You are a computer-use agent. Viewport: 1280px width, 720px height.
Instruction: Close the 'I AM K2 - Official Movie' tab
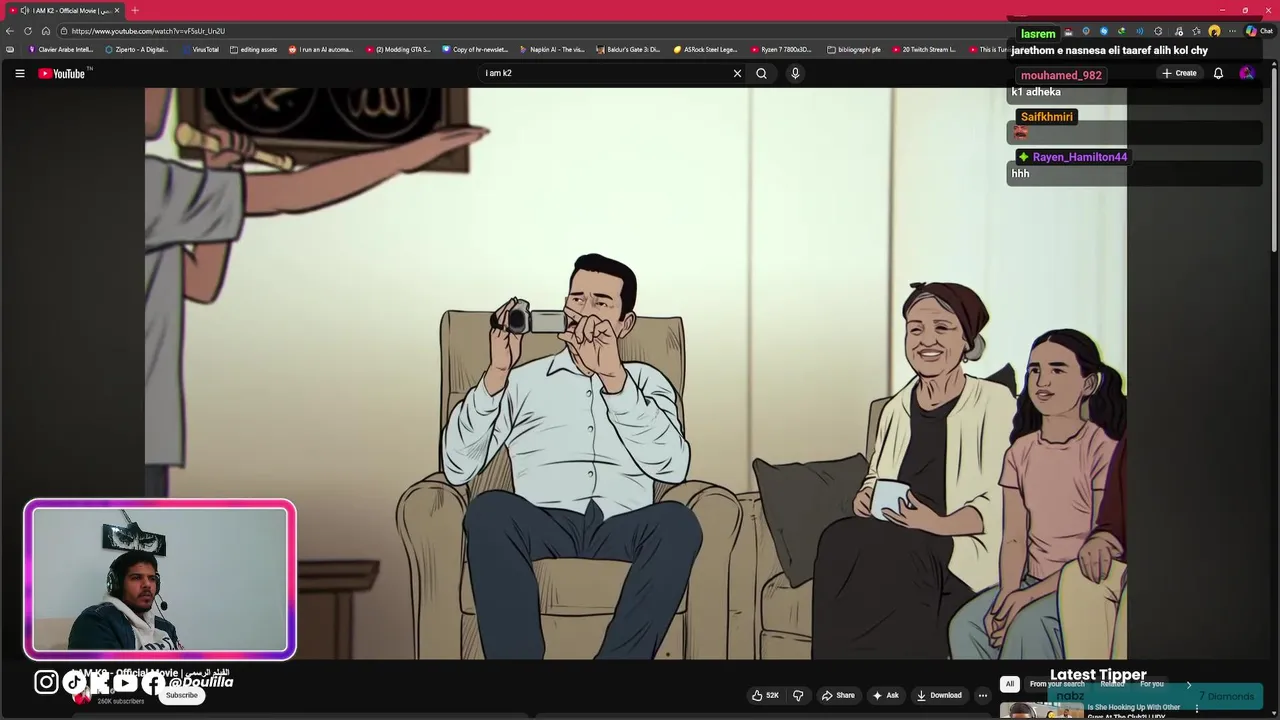pyautogui.click(x=116, y=10)
